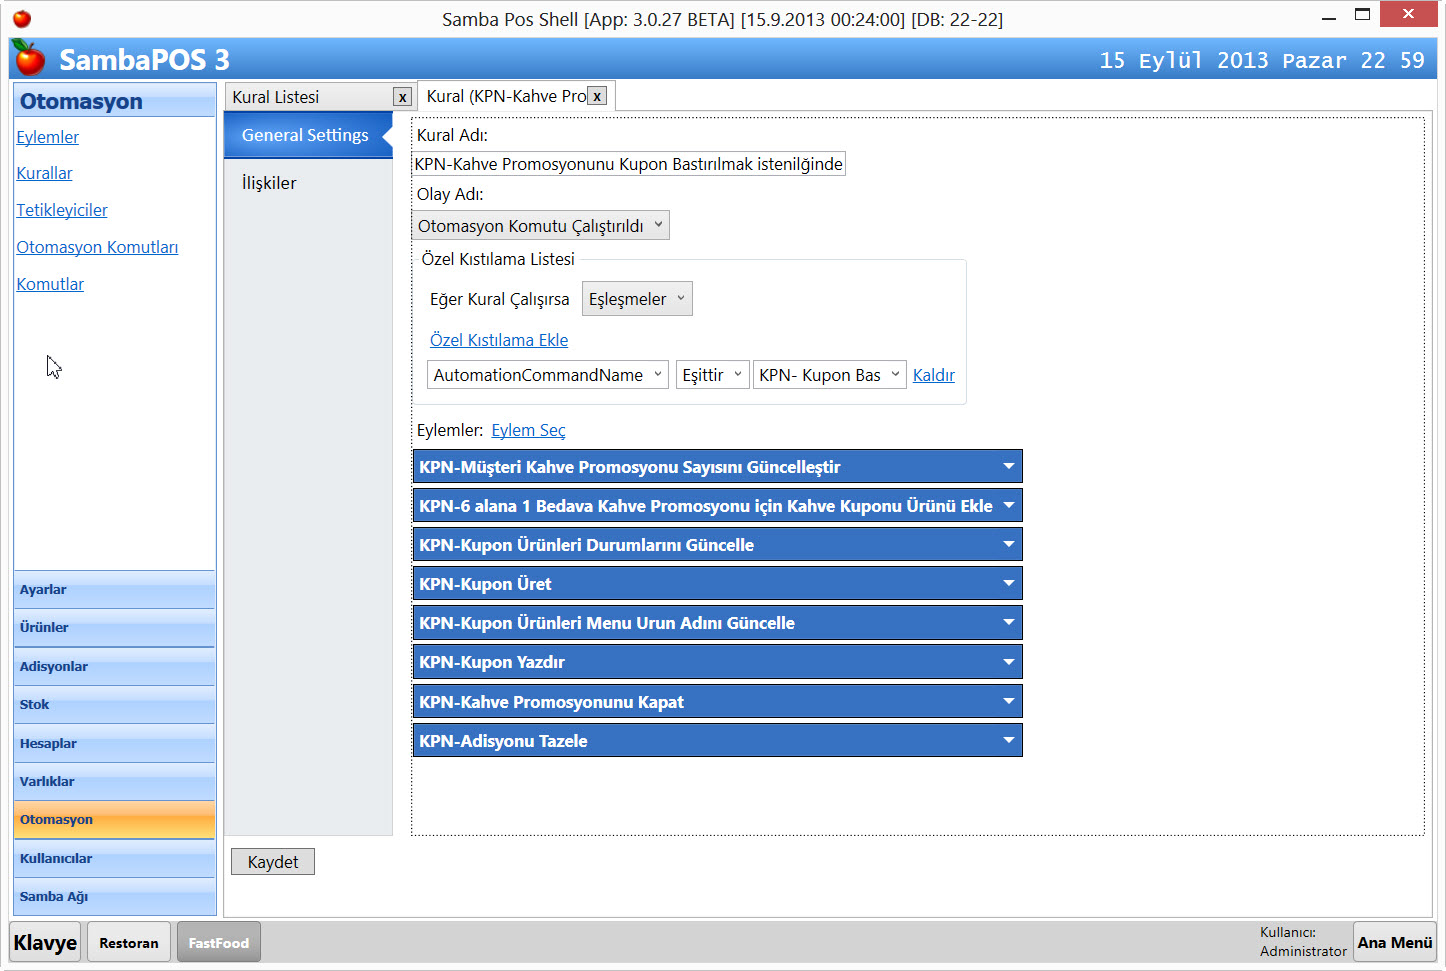Click the Eylem Seç link
This screenshot has height=971, width=1446.
pyautogui.click(x=528, y=430)
